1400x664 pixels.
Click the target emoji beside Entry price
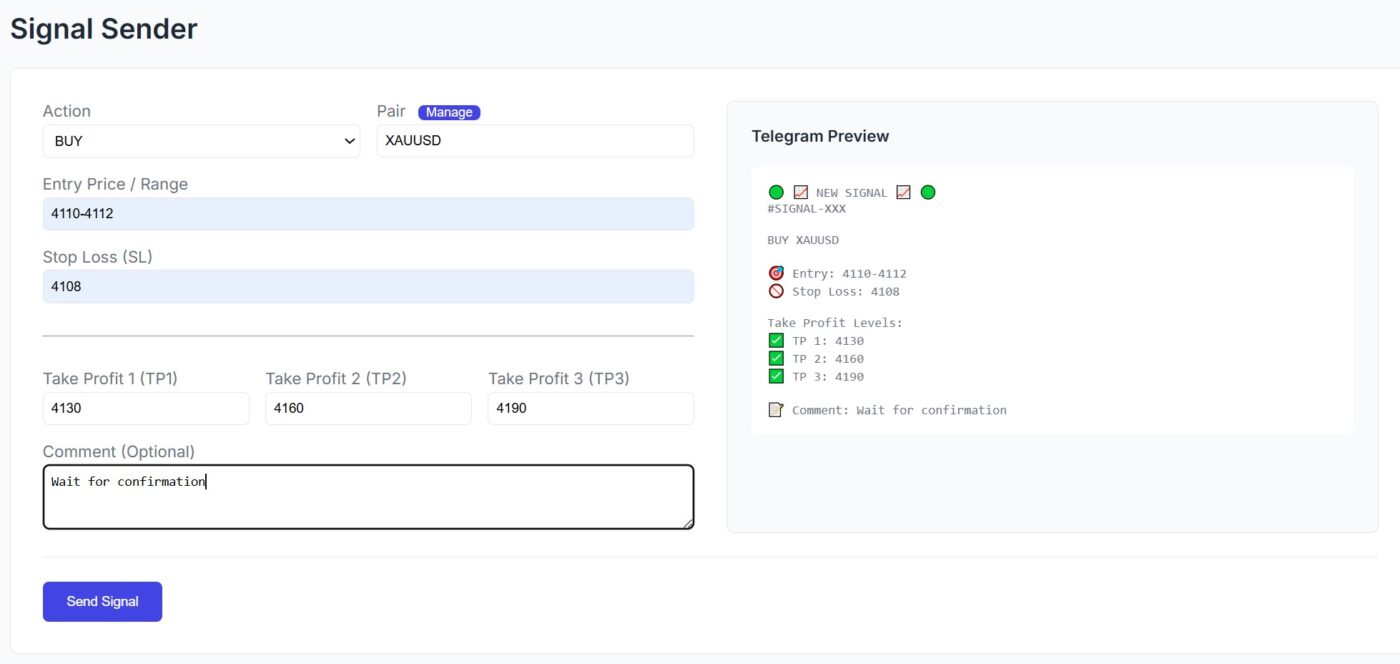pyautogui.click(x=775, y=272)
